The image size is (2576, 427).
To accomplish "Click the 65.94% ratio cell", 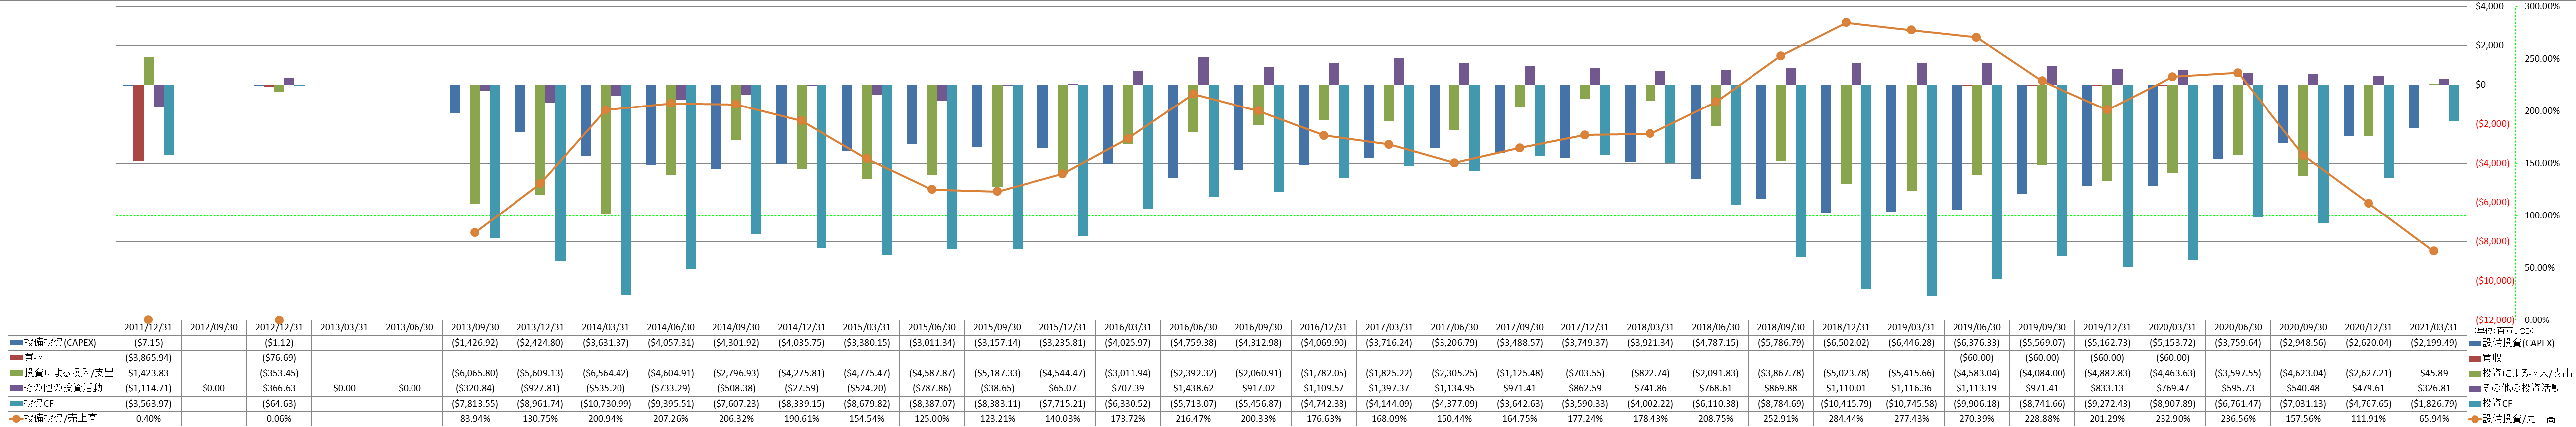I will pos(2434,418).
